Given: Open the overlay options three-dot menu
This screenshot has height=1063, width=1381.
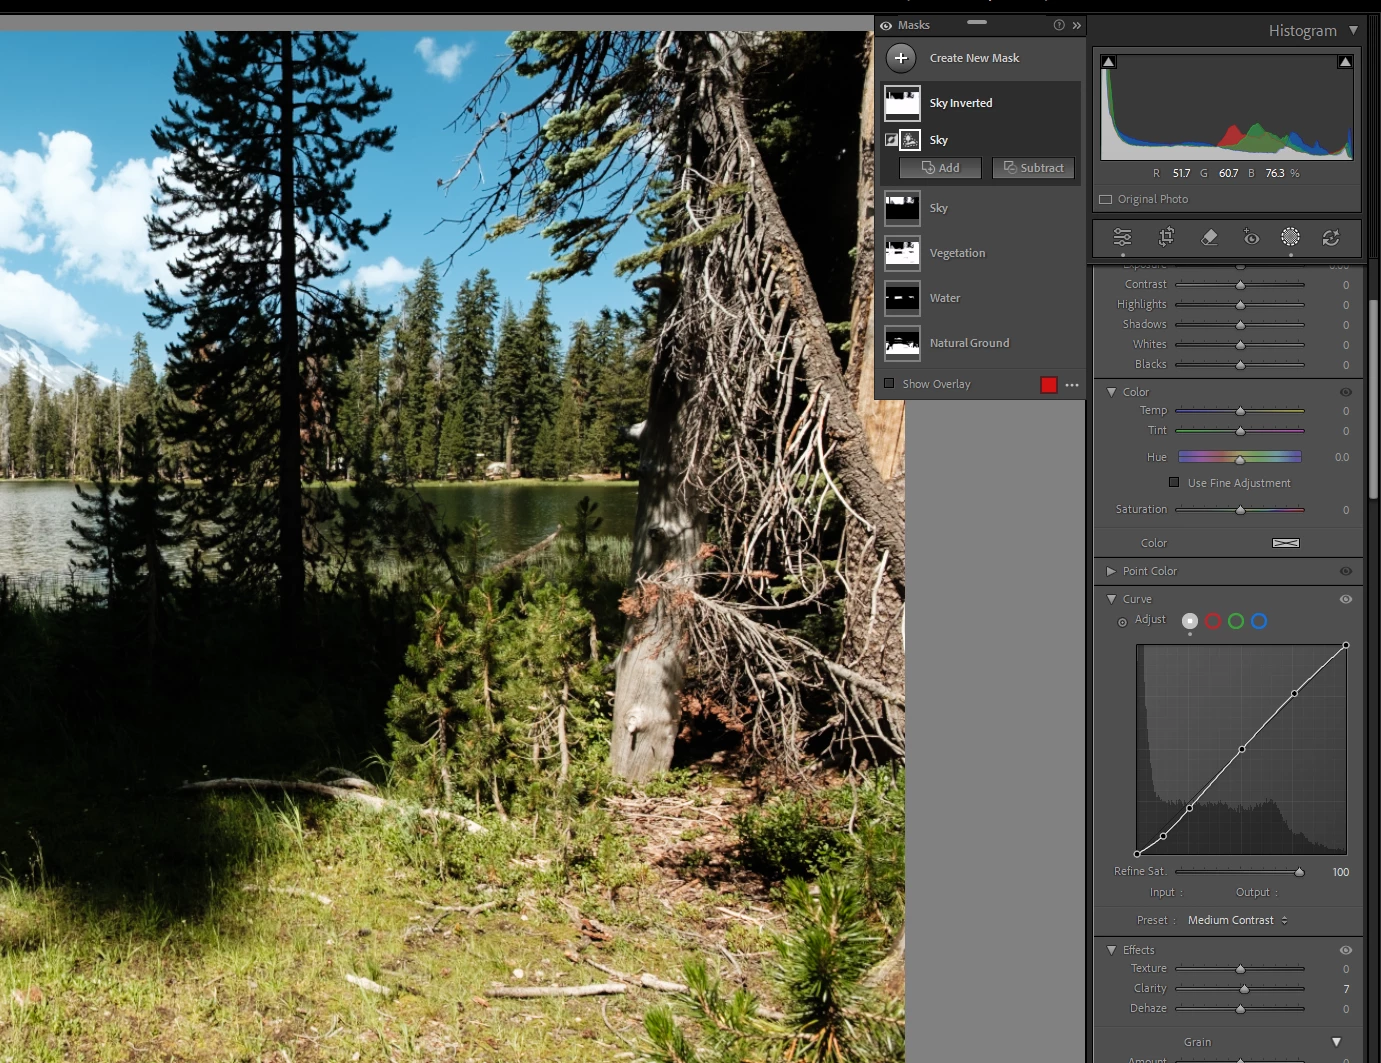Looking at the screenshot, I should coord(1072,385).
